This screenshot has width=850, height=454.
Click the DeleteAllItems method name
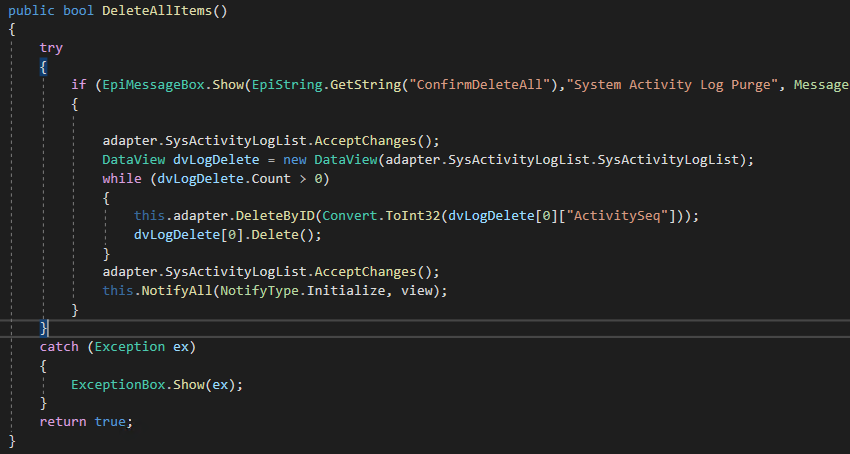point(157,11)
